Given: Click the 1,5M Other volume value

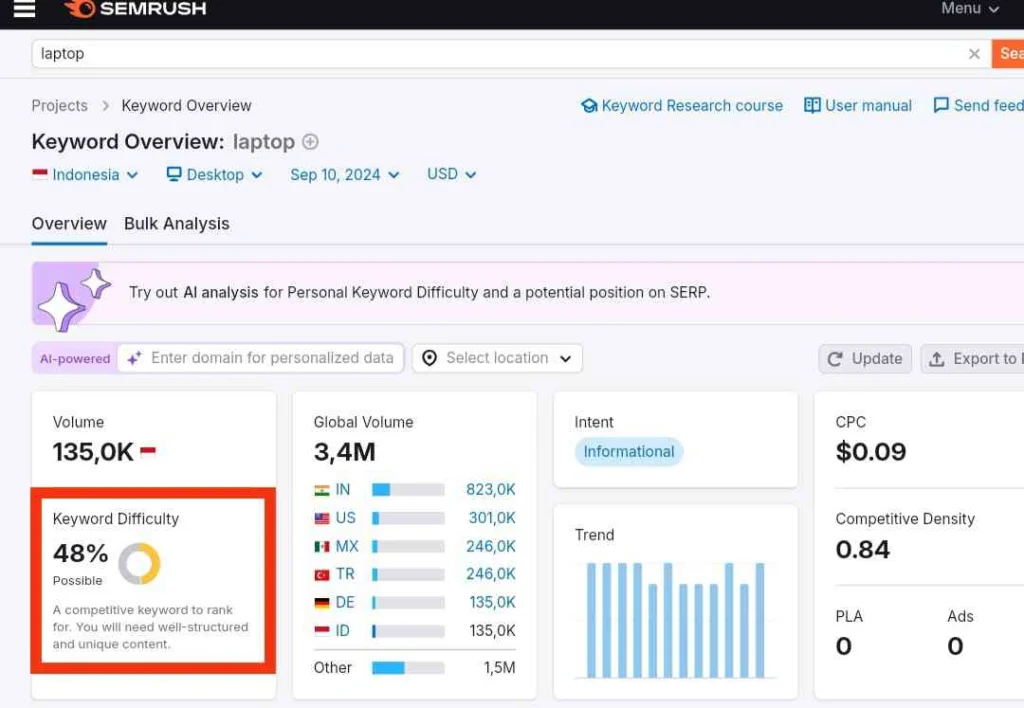Looking at the screenshot, I should [500, 668].
